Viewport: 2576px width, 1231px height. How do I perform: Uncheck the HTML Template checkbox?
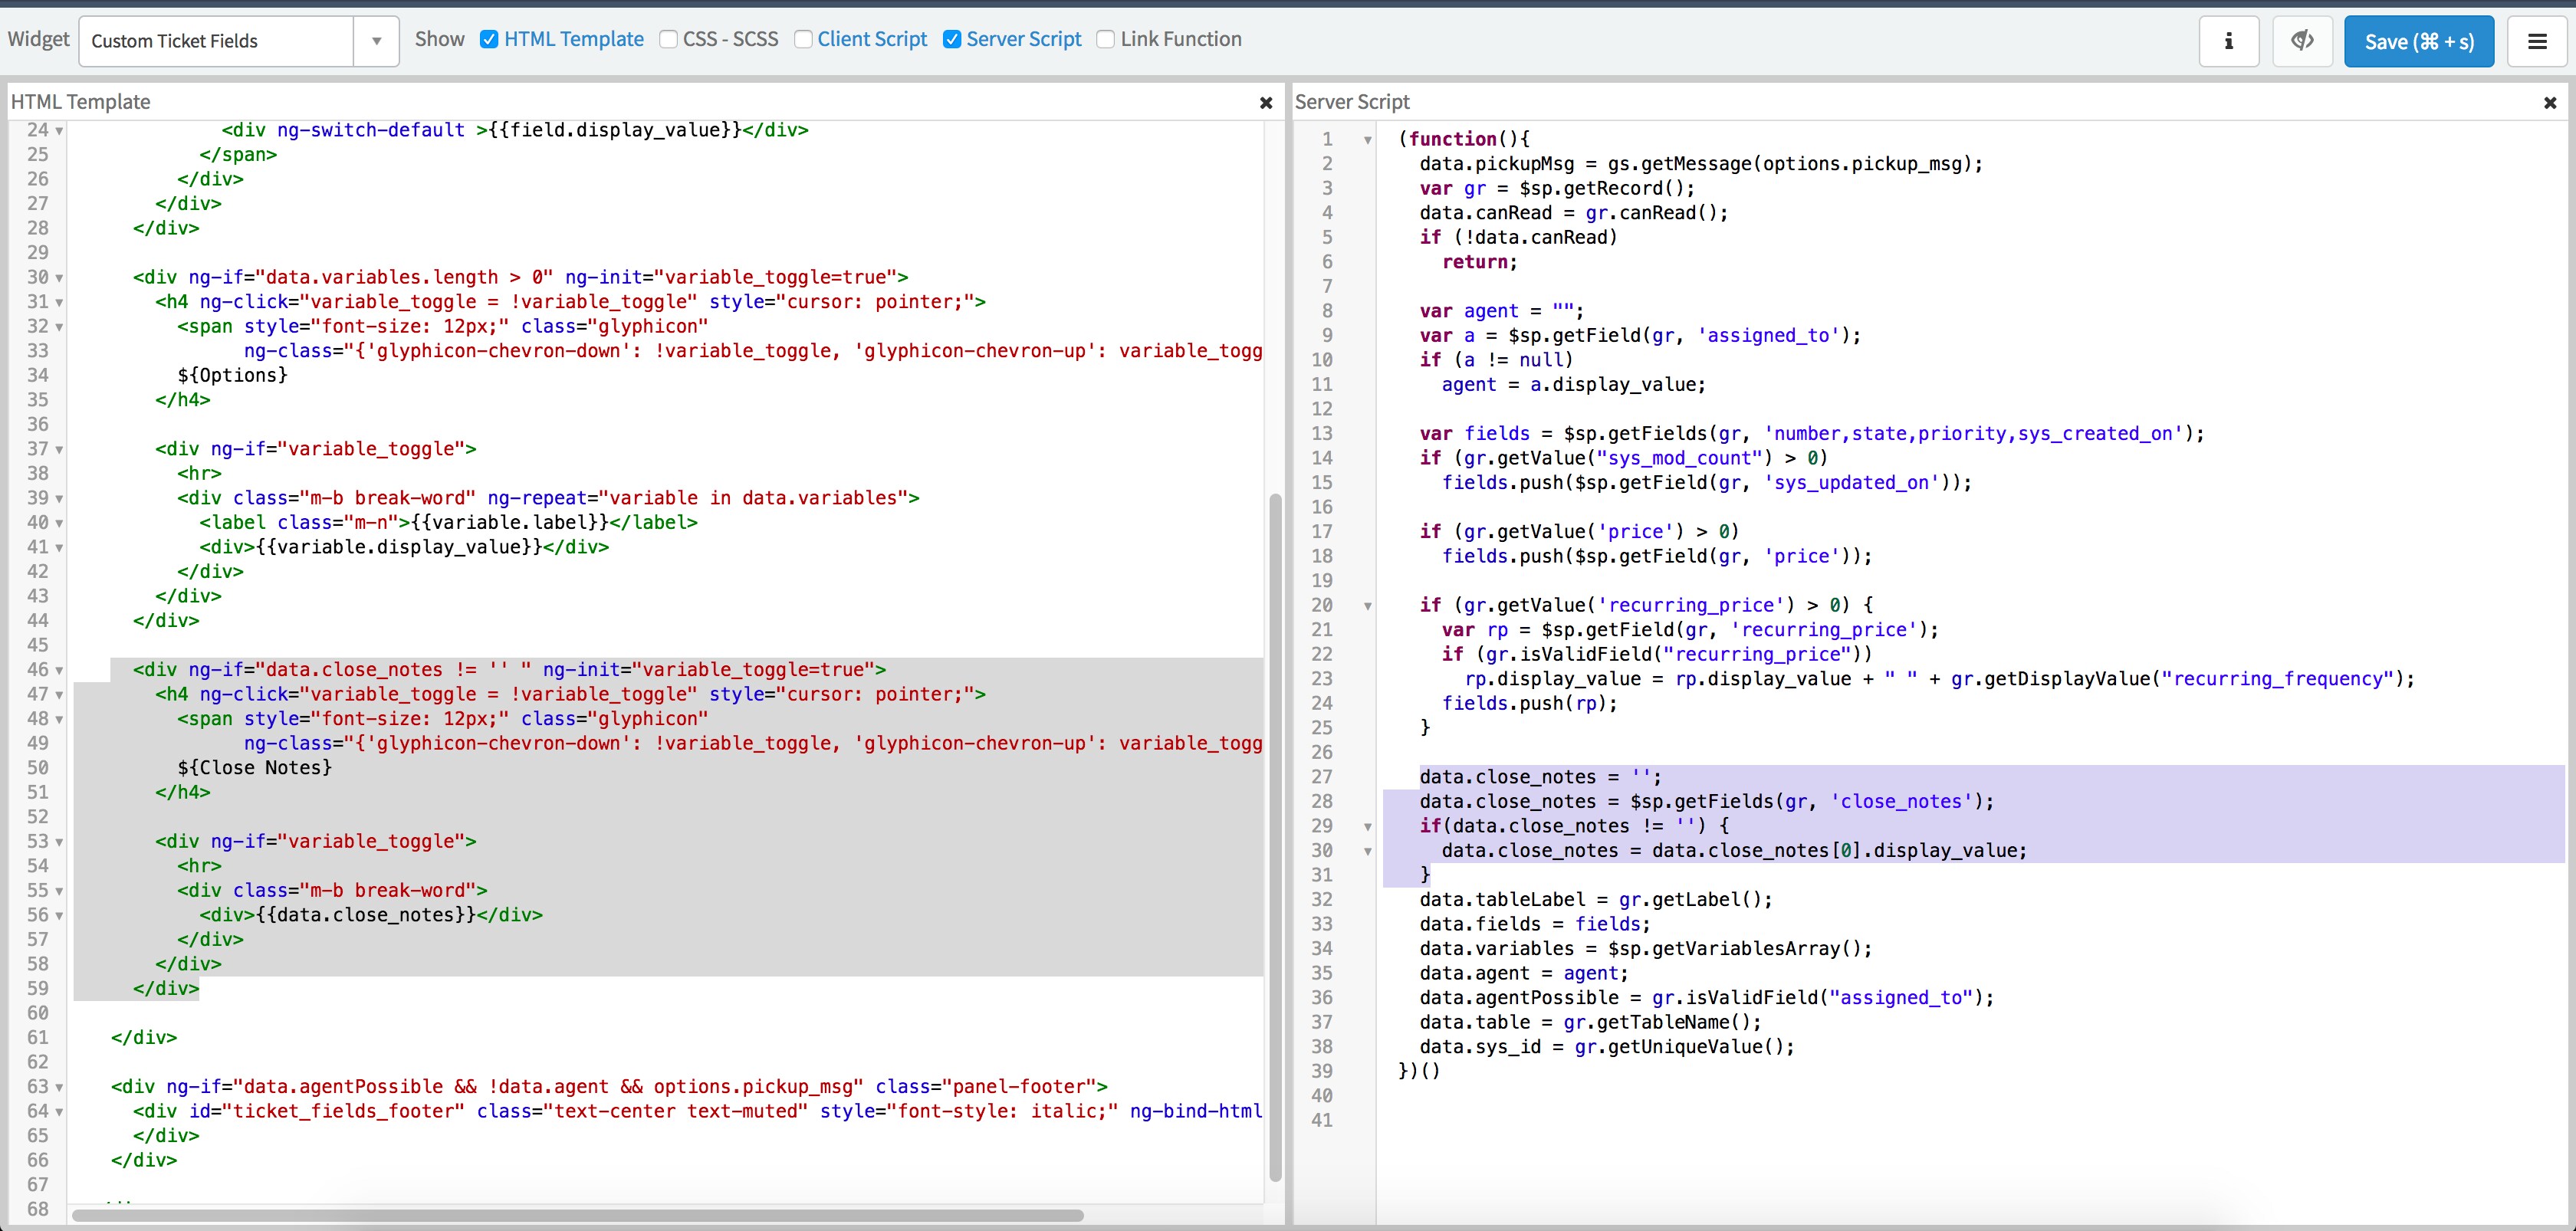click(489, 39)
